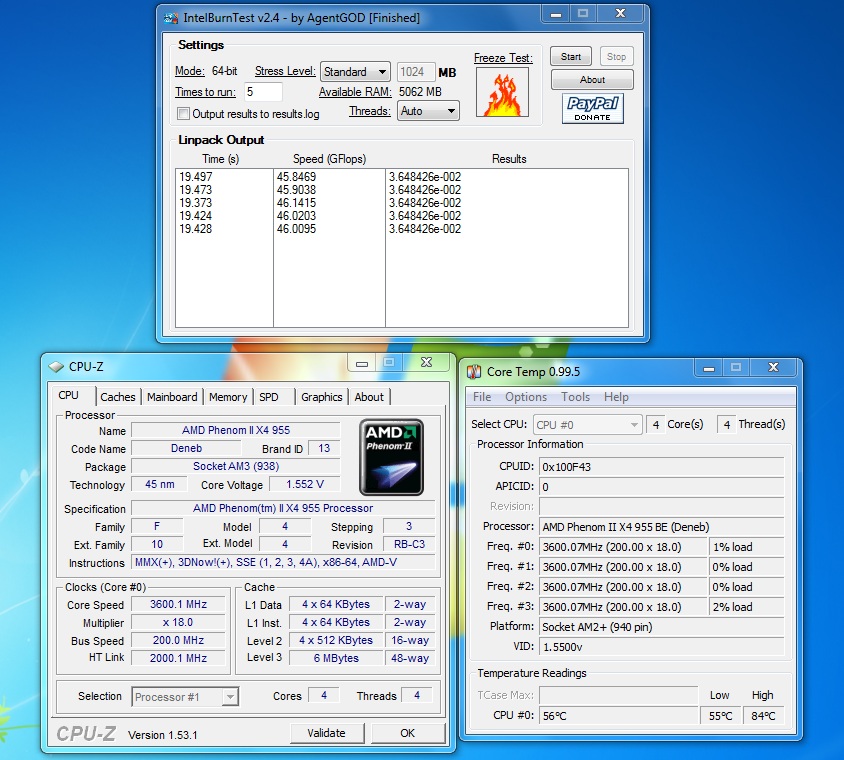Click the VID 1.5500v field
Image resolution: width=844 pixels, height=760 pixels.
(662, 647)
